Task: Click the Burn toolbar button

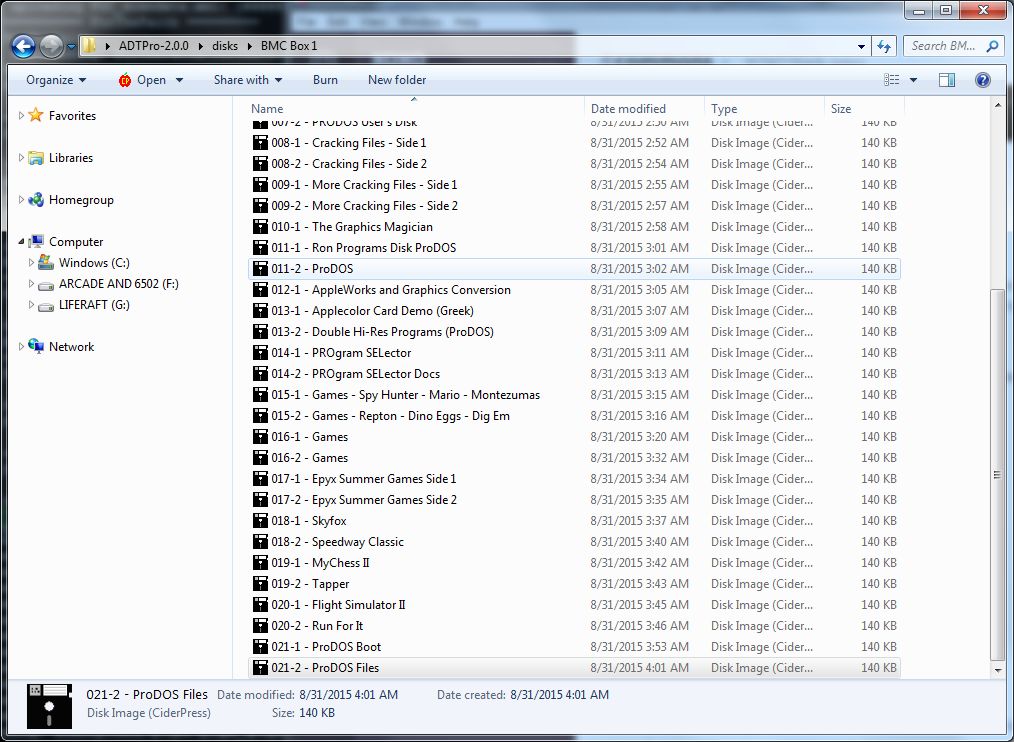Action: coord(325,80)
